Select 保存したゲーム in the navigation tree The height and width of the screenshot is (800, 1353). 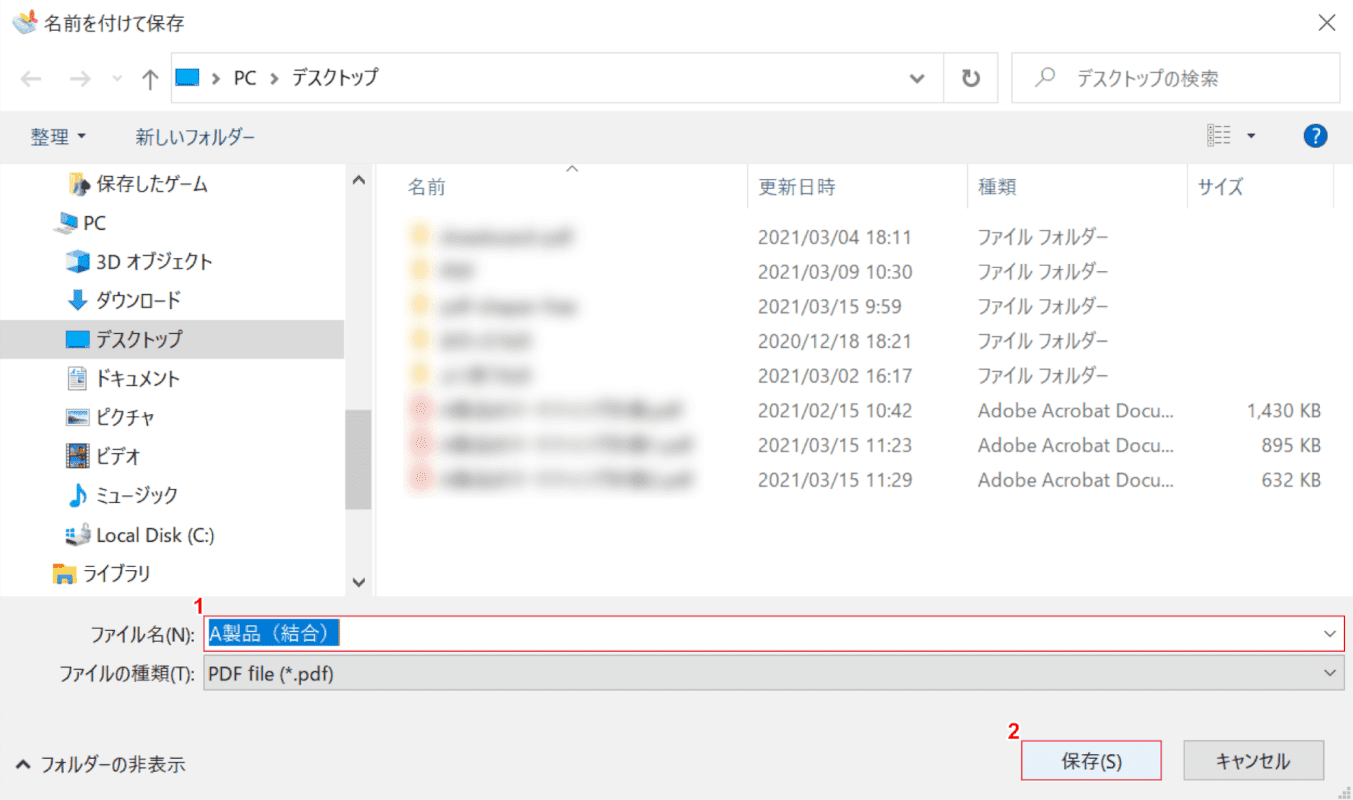pyautogui.click(x=138, y=184)
